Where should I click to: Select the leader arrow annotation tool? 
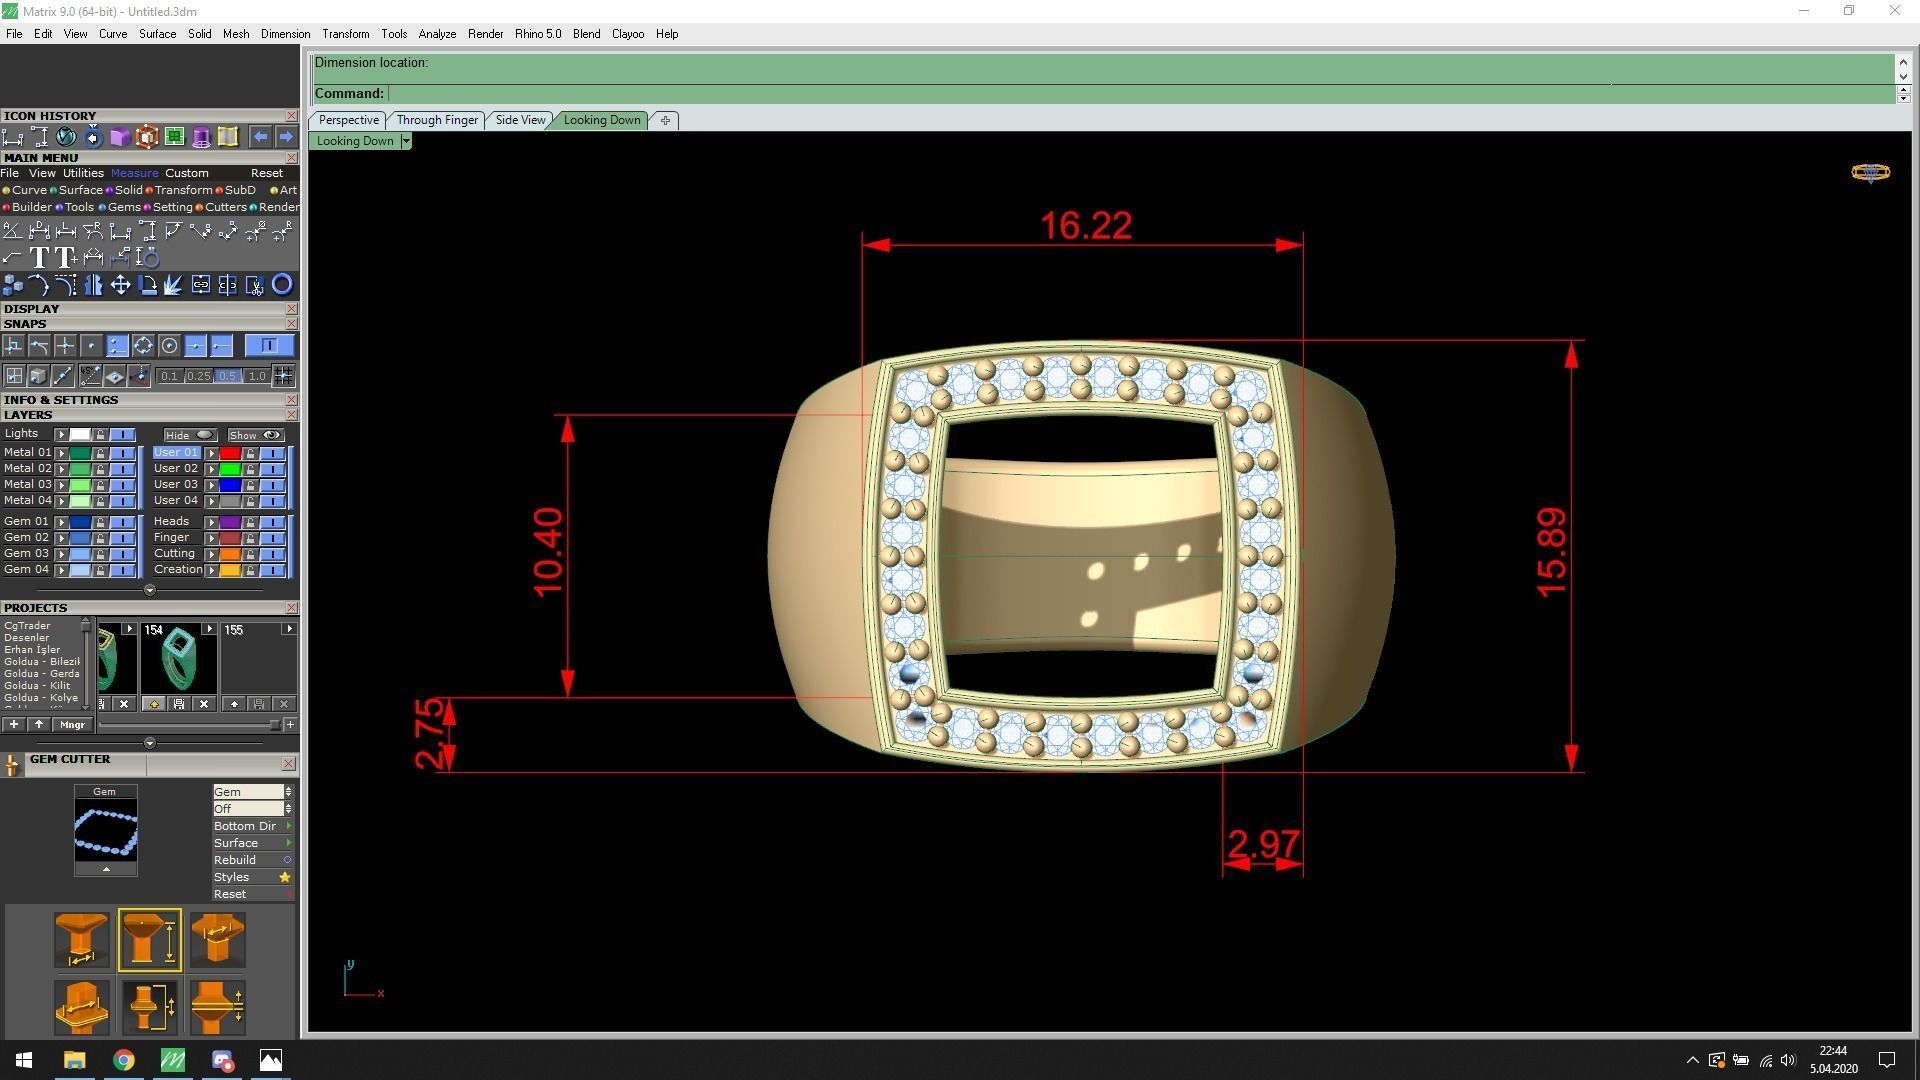coord(12,259)
